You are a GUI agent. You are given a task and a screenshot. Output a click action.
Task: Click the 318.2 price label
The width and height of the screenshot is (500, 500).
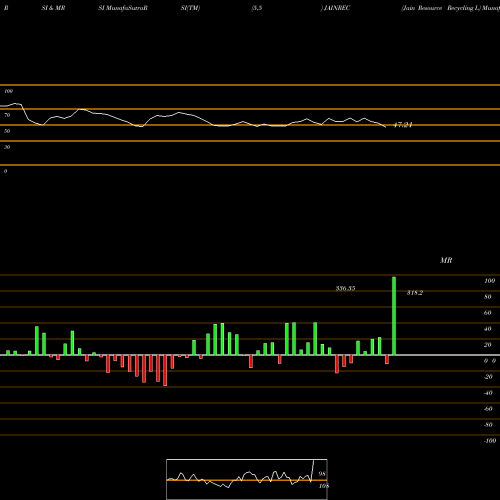point(415,293)
